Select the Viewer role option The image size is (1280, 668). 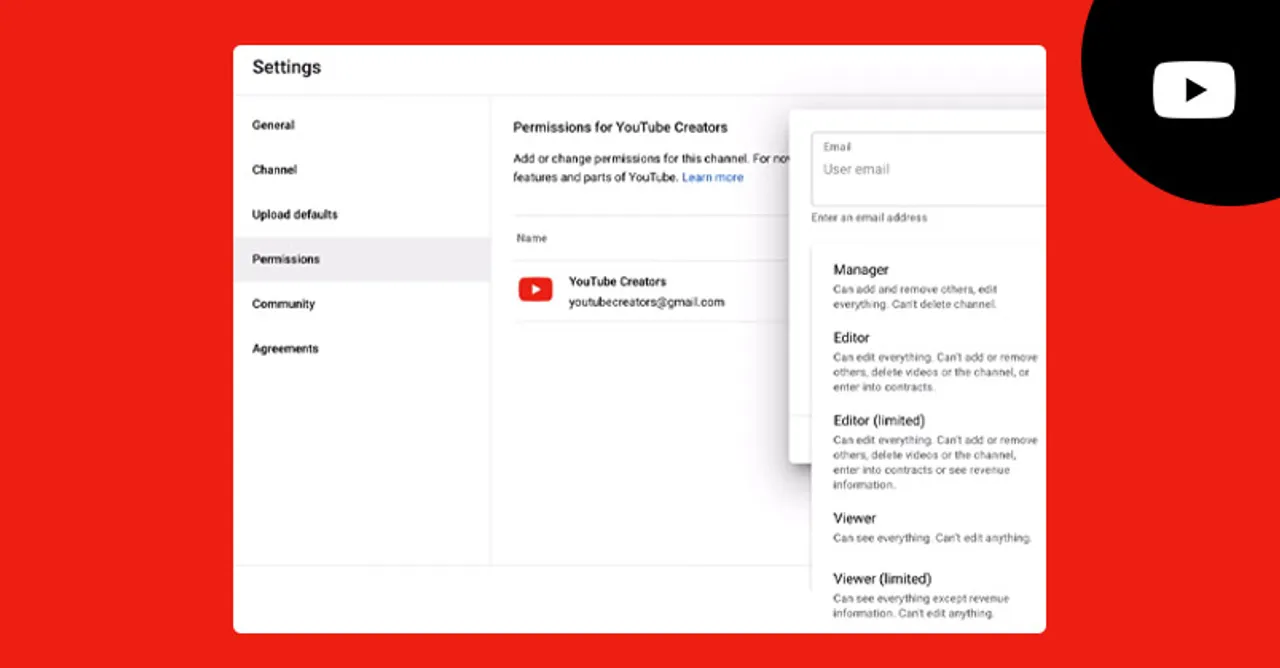[928, 528]
